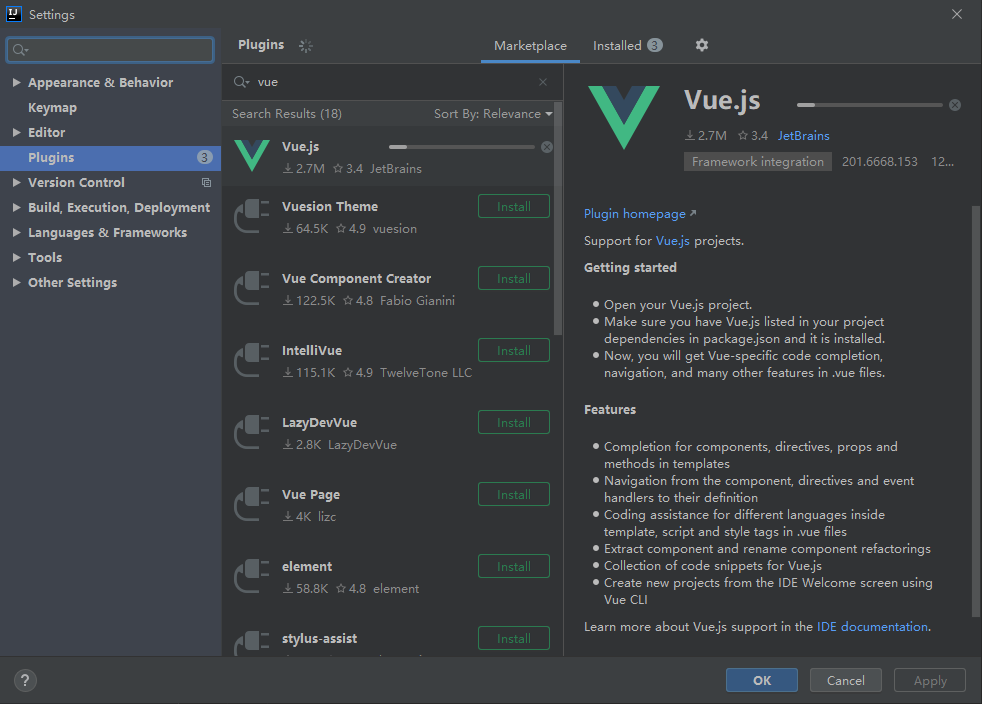
Task: Click the Vue.js download progress bar in list
Action: (462, 147)
